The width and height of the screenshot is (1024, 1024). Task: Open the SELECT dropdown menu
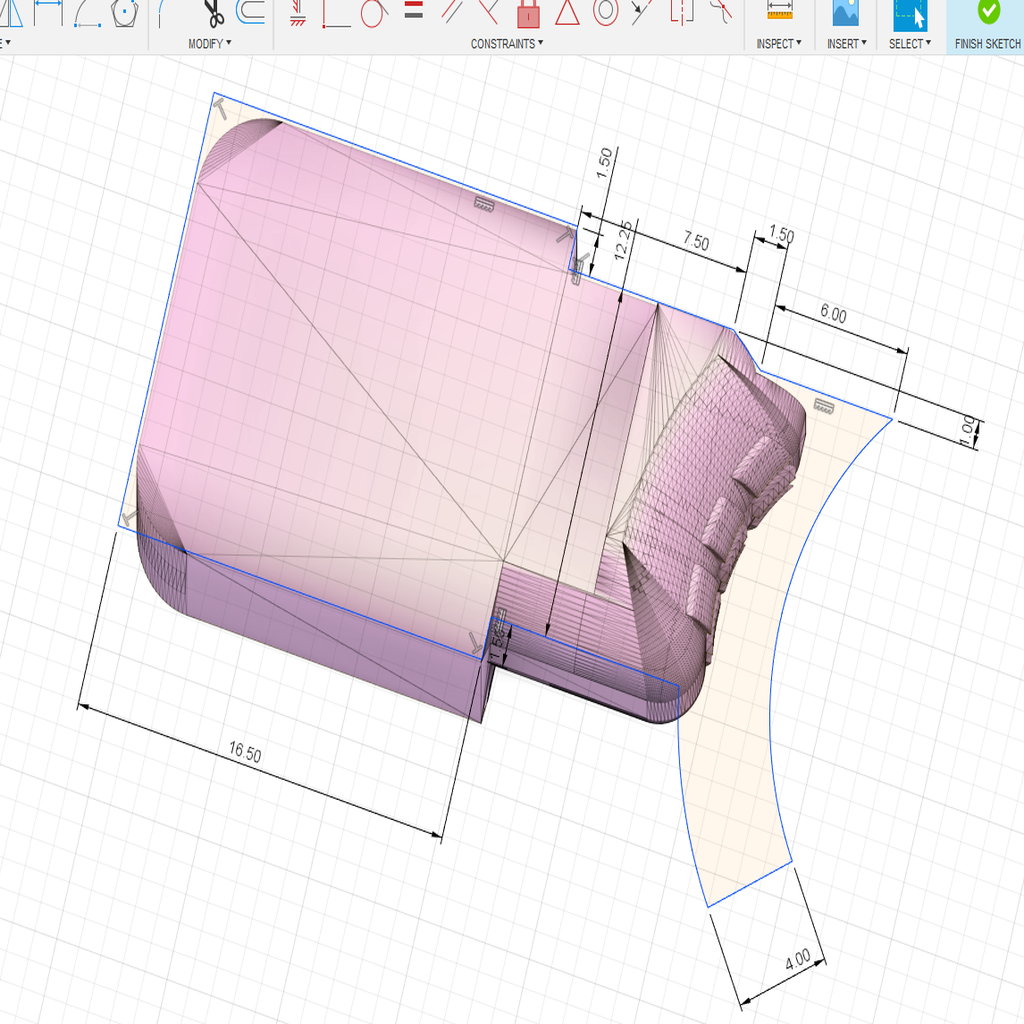(910, 44)
